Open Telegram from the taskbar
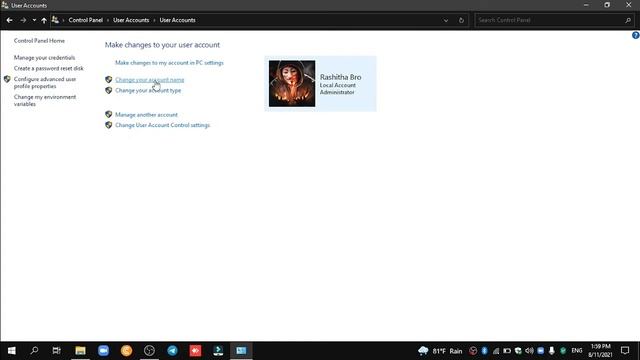This screenshot has height=360, width=640. pos(172,351)
